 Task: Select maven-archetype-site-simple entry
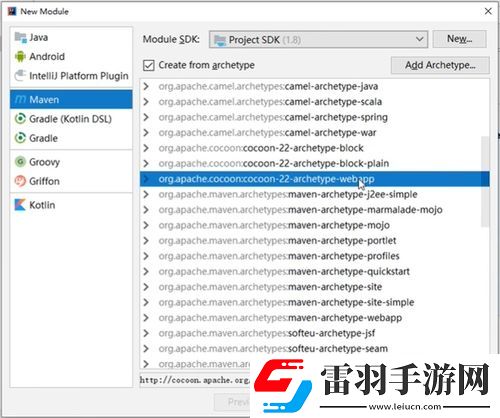point(286,302)
